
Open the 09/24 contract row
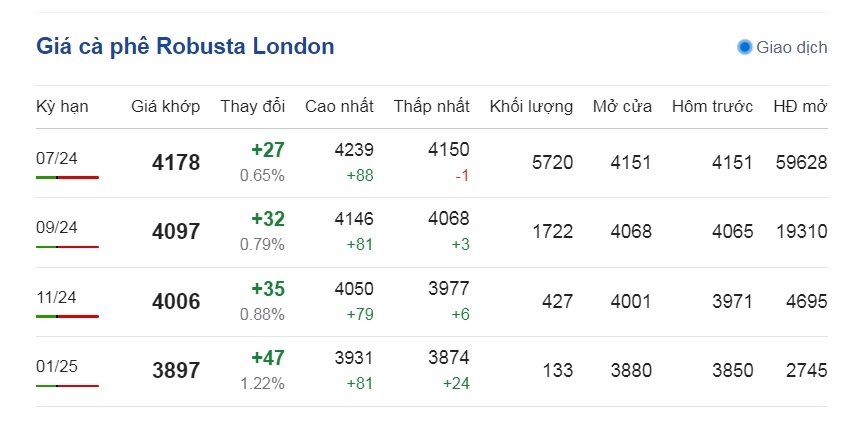click(432, 232)
